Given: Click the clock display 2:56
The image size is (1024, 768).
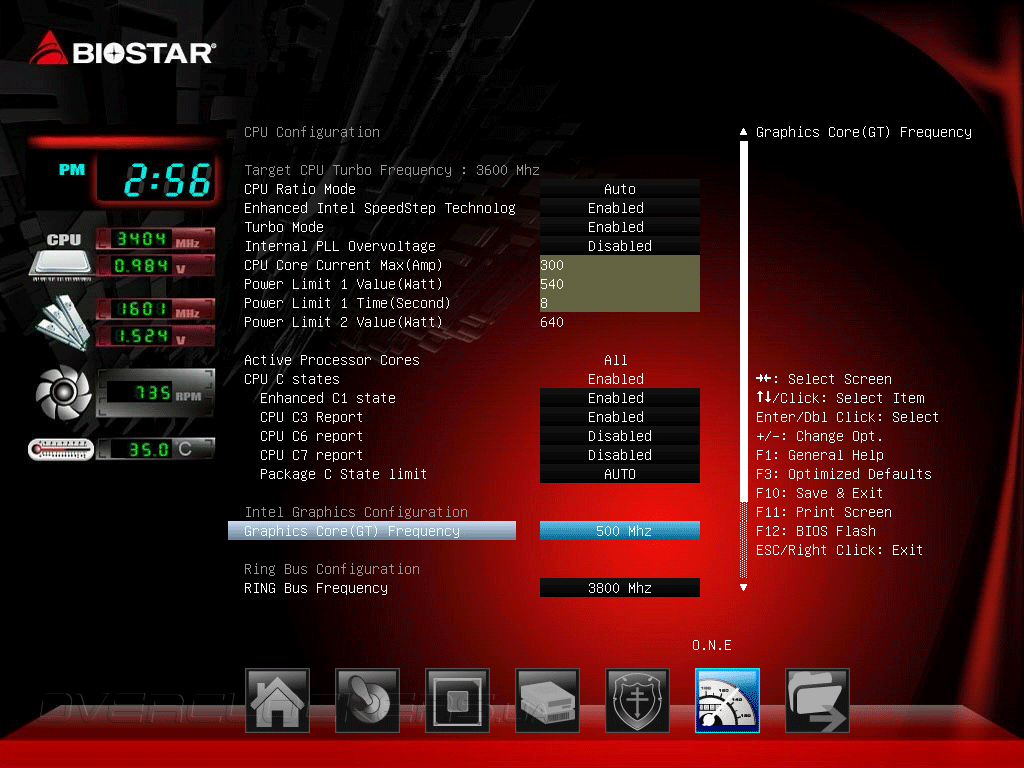Looking at the screenshot, I should [x=157, y=179].
